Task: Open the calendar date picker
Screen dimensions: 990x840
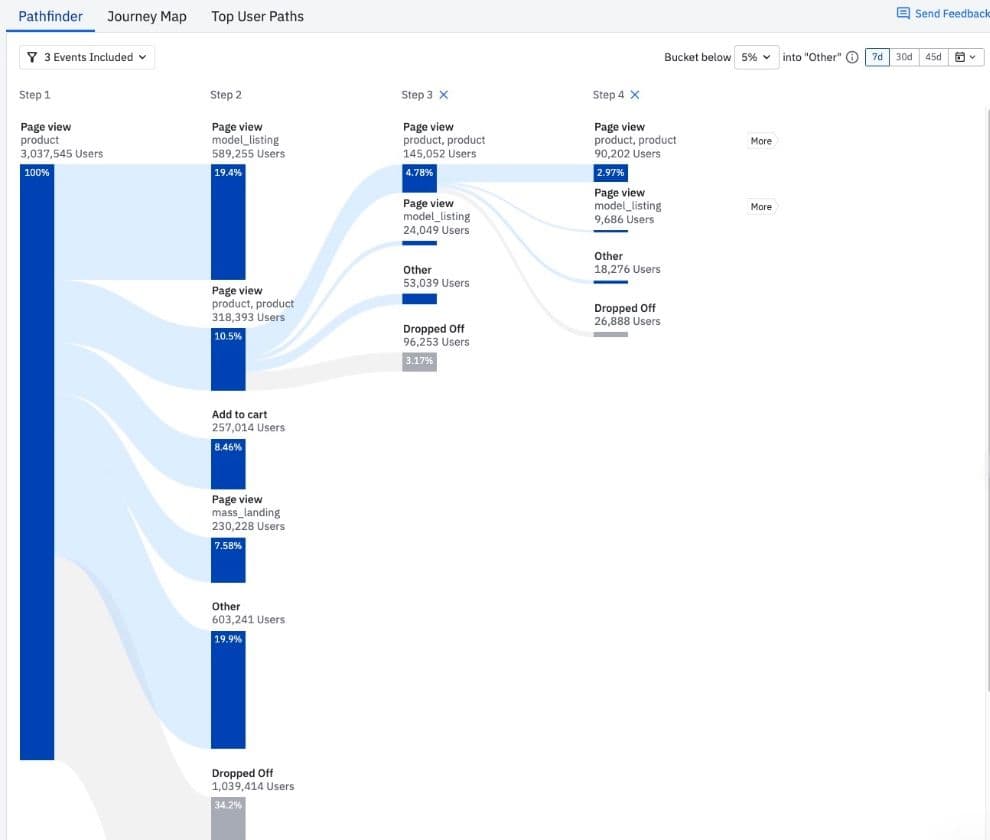Action: pos(965,58)
